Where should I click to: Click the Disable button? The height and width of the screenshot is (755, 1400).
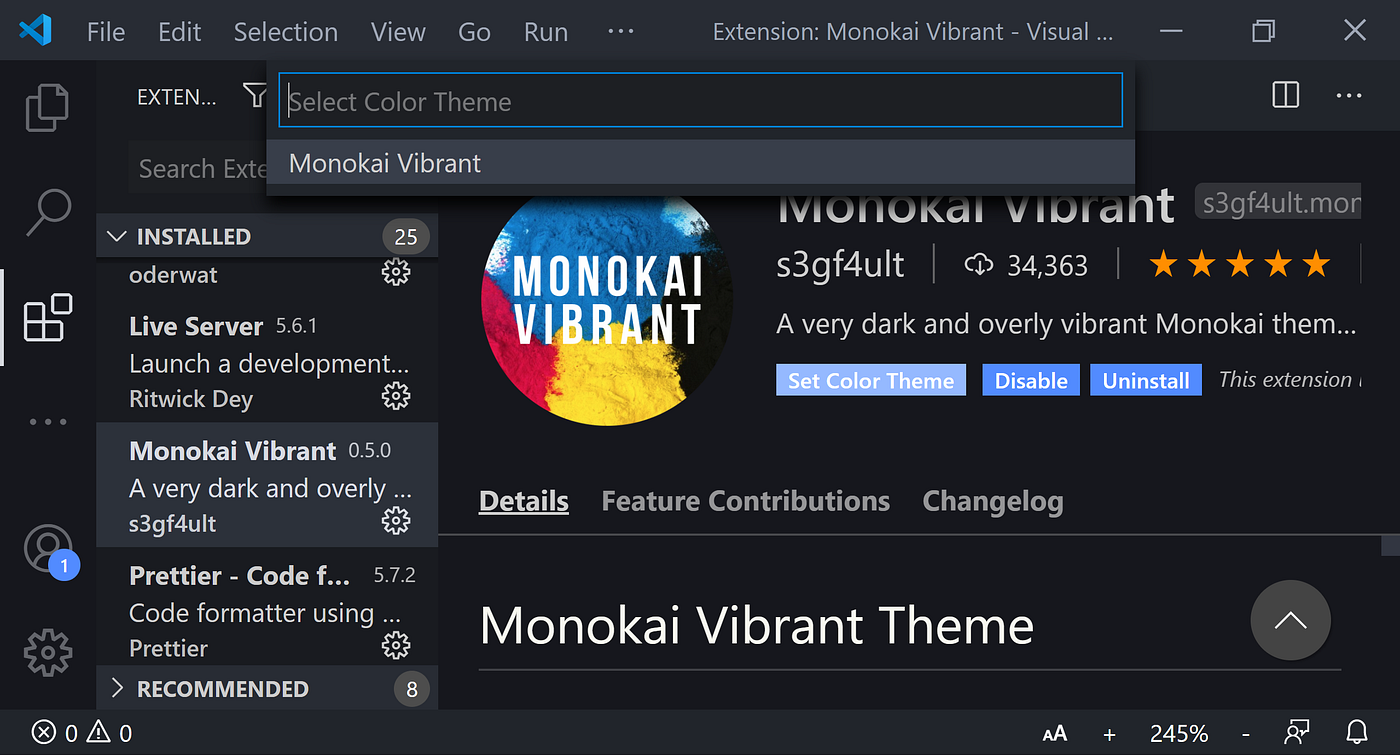pos(1031,380)
